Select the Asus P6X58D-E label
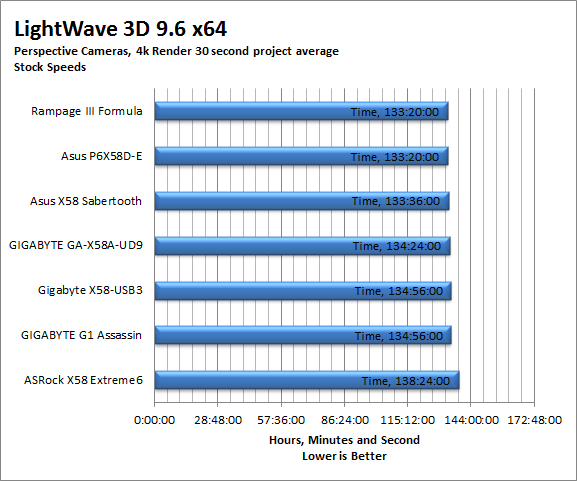577x481 pixels. point(102,156)
